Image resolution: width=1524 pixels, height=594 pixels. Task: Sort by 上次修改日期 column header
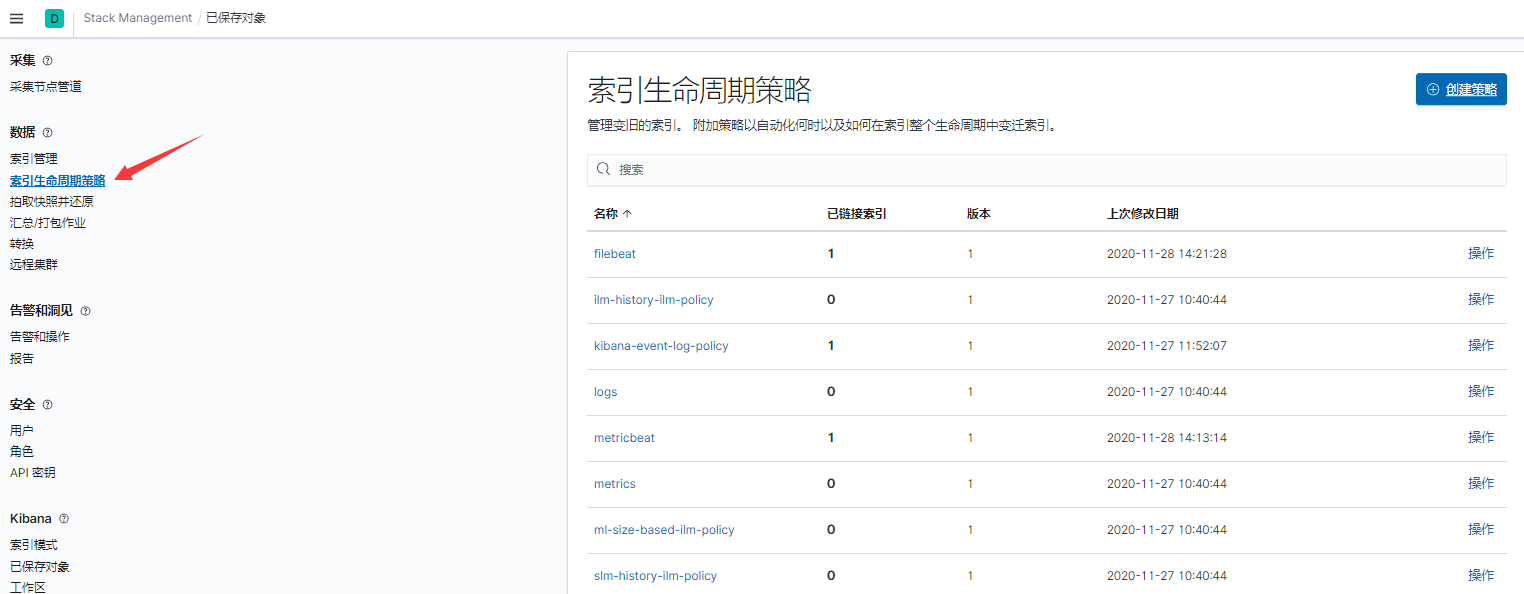1143,214
